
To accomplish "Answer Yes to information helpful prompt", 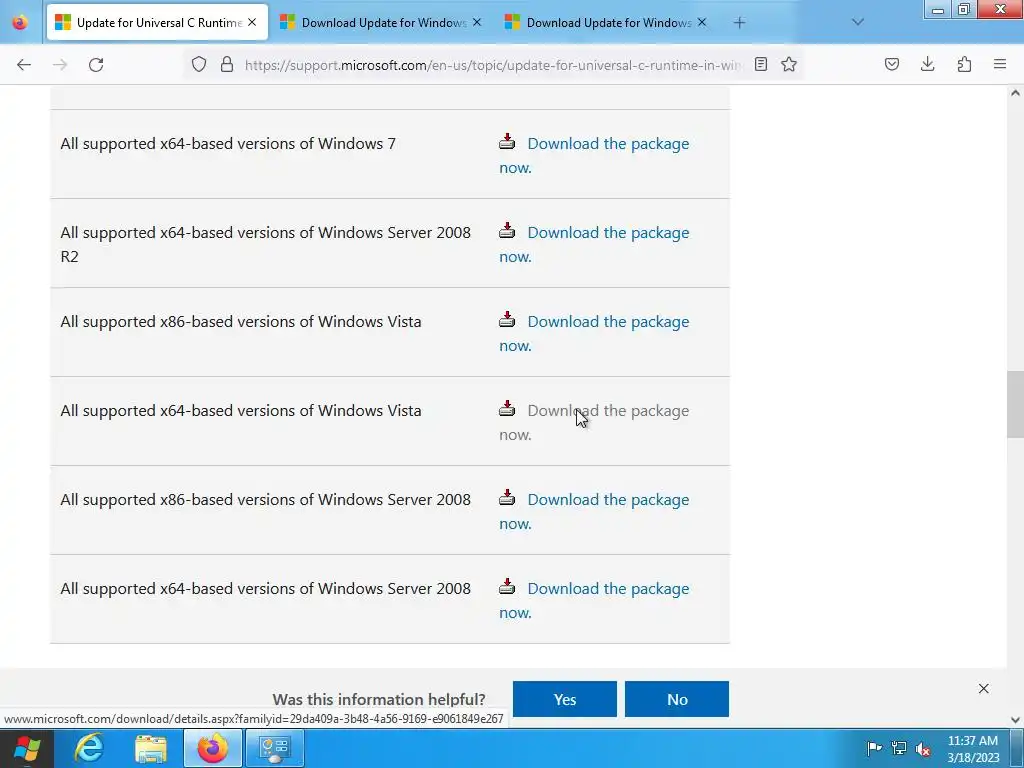I will pos(565,699).
